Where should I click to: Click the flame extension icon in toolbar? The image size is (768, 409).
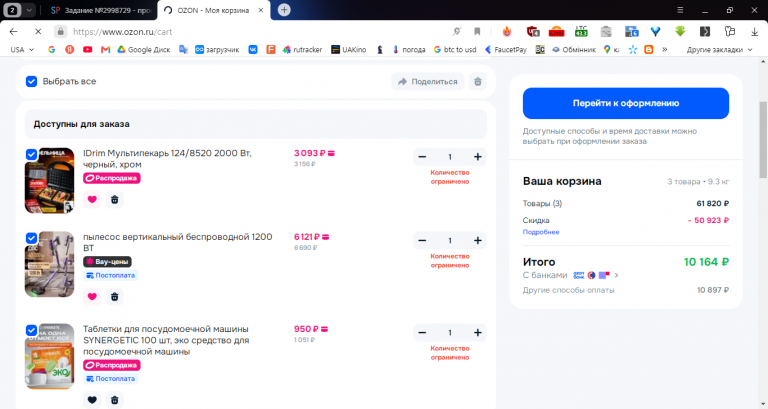tap(507, 32)
